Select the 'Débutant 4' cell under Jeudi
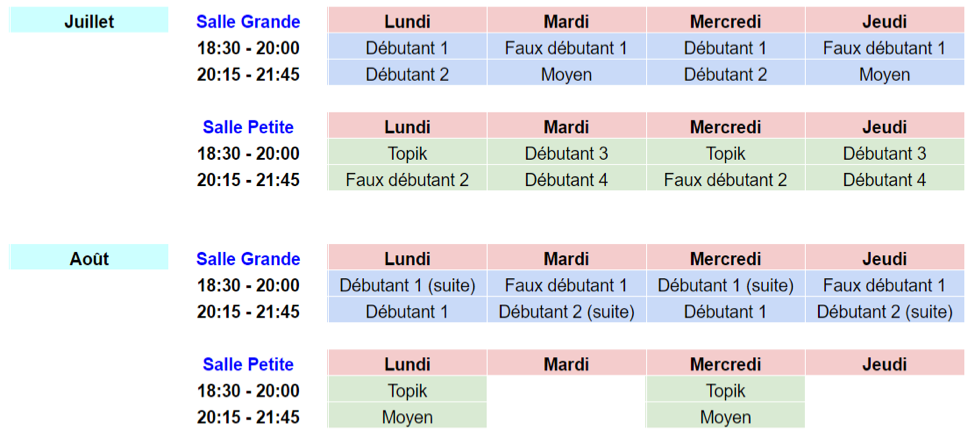The image size is (975, 438). (884, 180)
